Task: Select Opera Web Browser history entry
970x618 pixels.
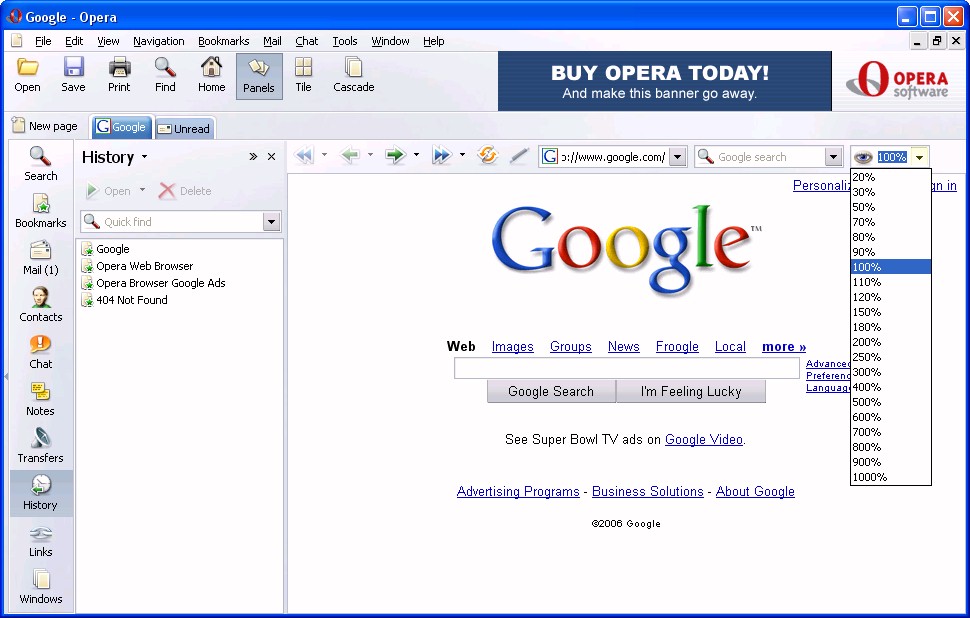Action: pos(144,266)
